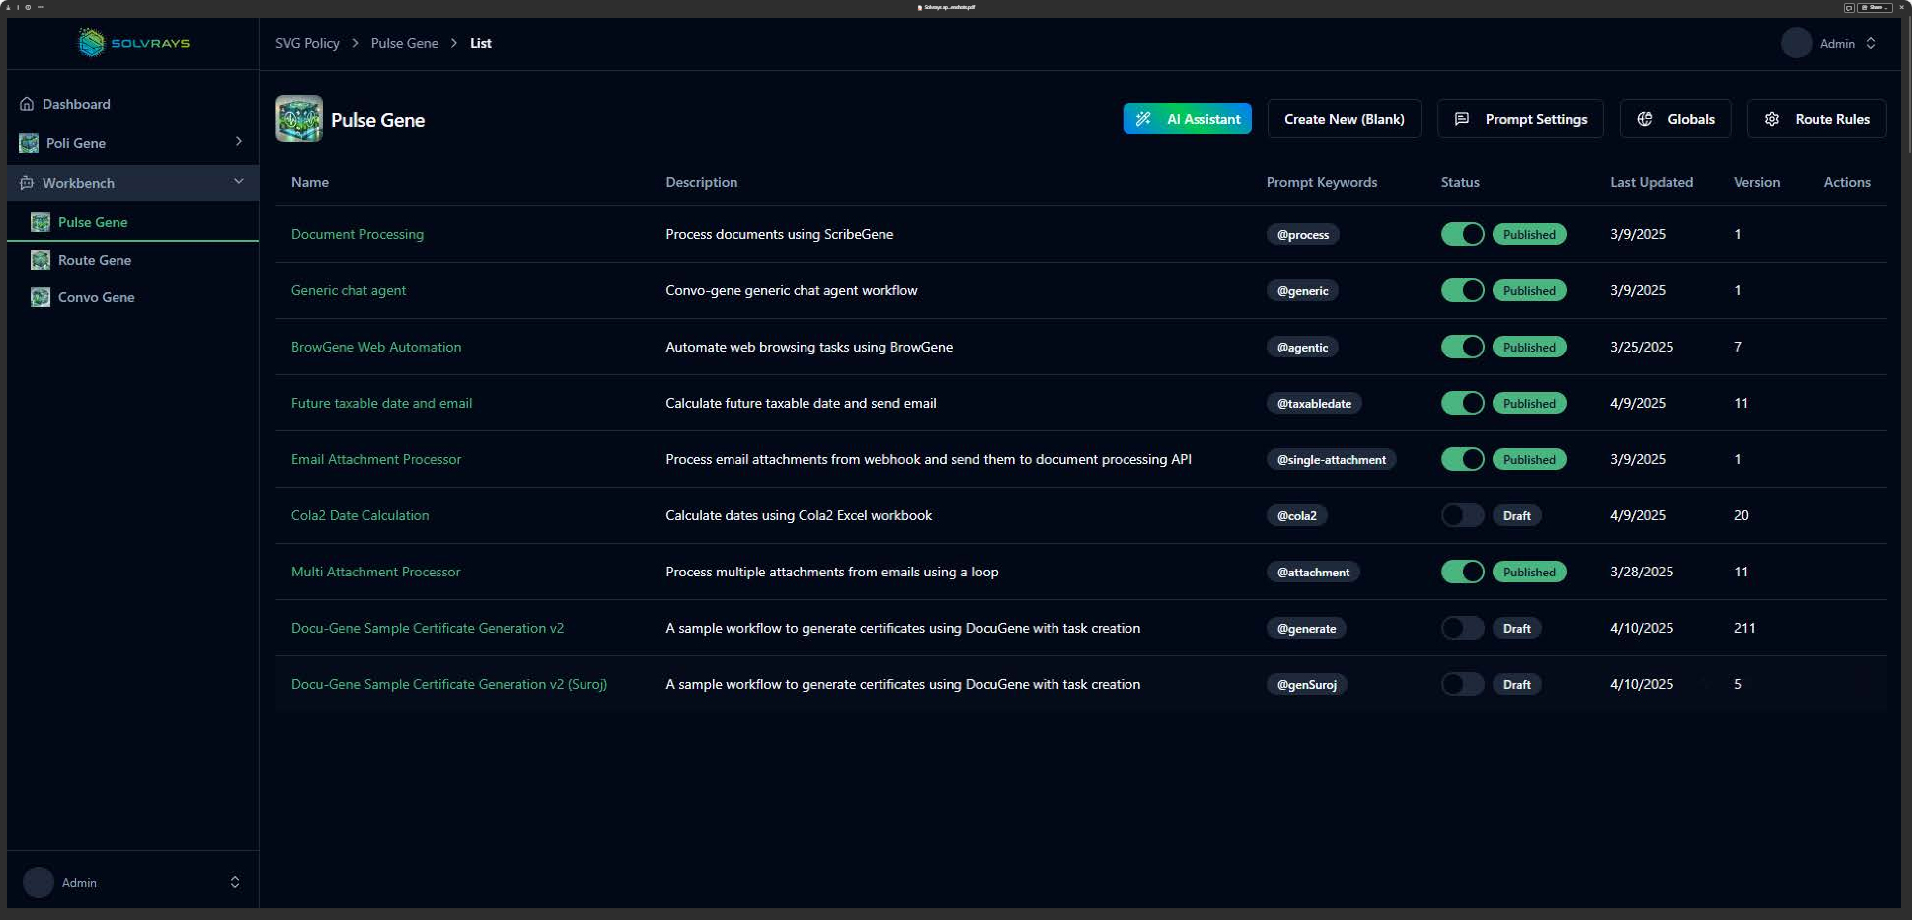Click the Solvrays logo
This screenshot has height=921, width=1912.
tap(134, 43)
